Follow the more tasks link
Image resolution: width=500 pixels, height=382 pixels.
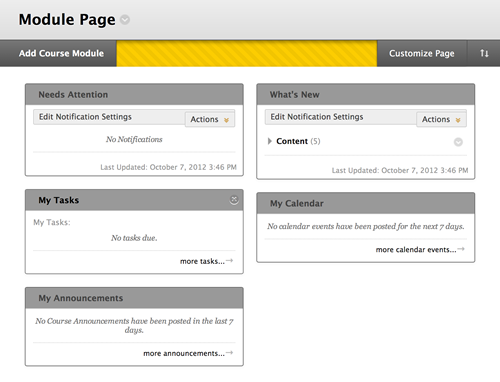206,261
